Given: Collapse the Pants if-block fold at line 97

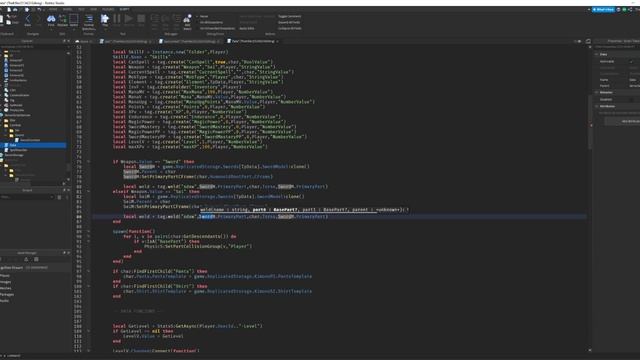Looking at the screenshot, I should click(89, 271).
